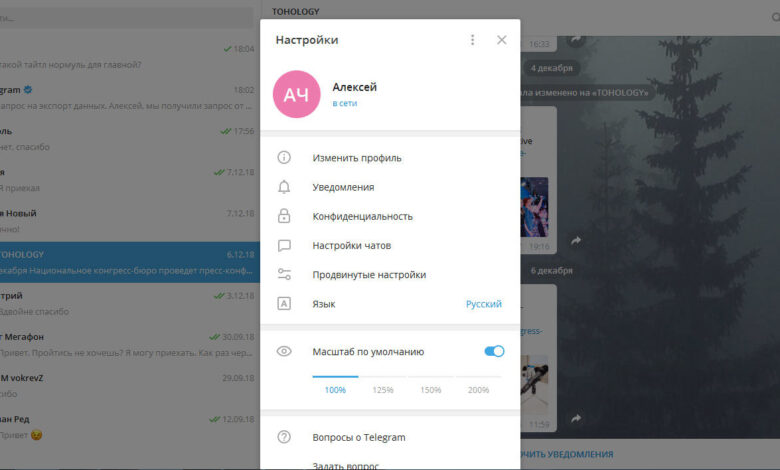Open the three-dot menu in Настройки header

point(473,40)
